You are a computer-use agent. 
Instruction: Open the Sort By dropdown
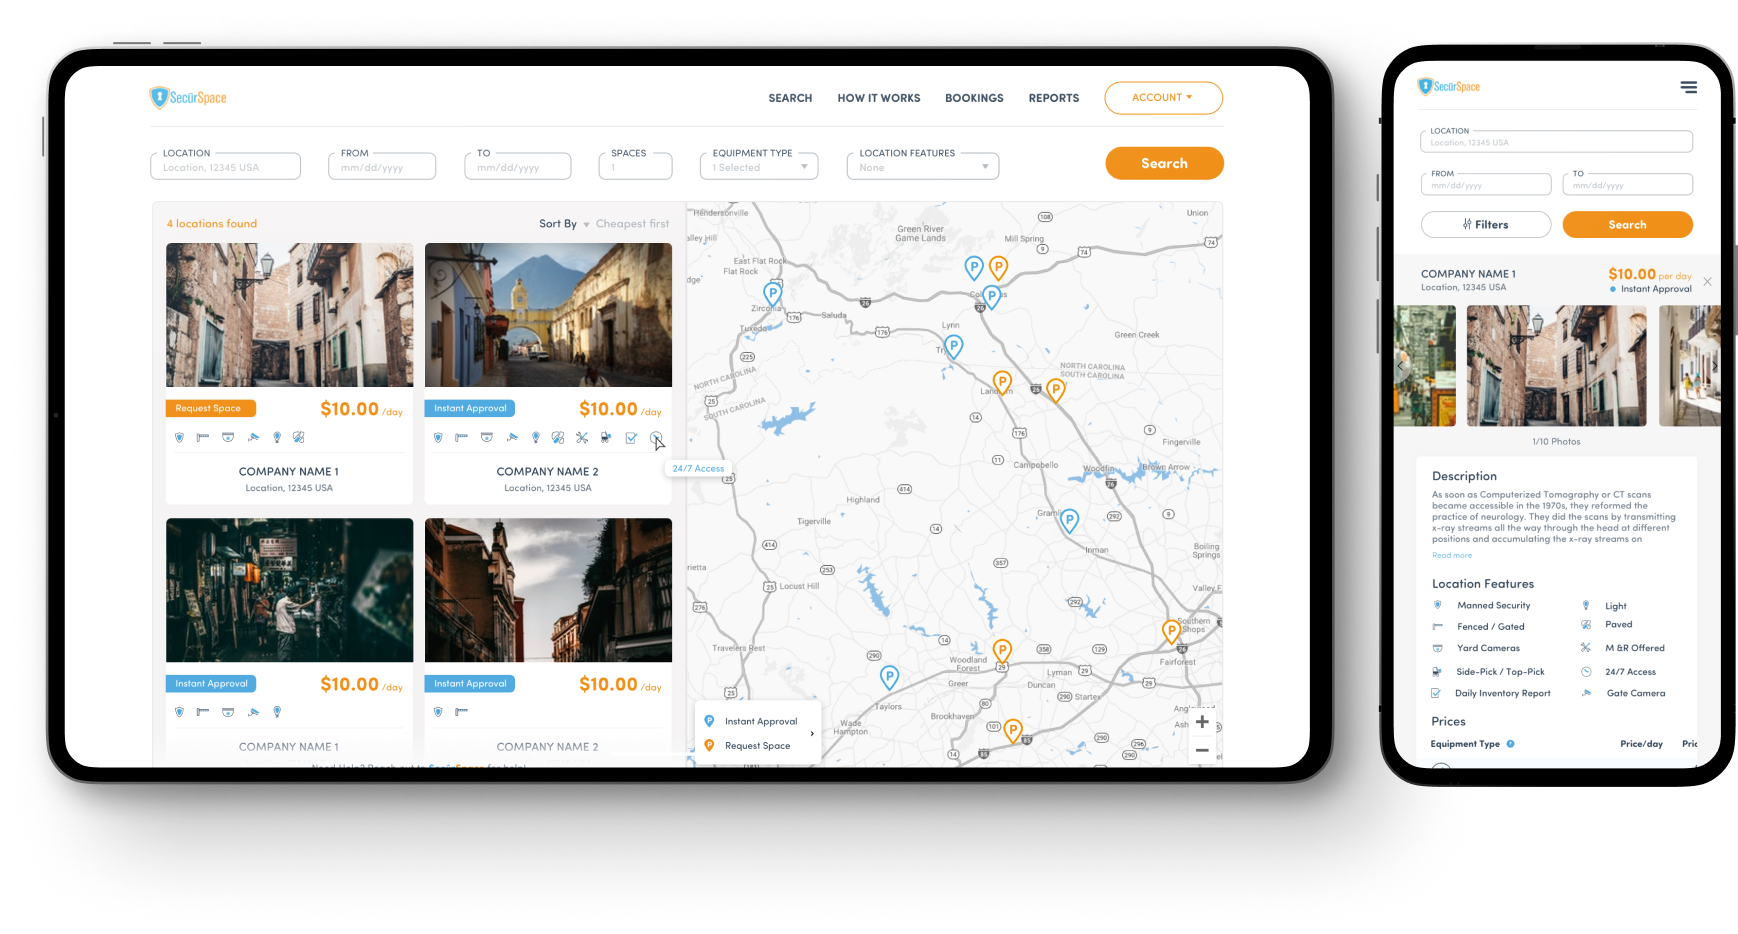603,224
